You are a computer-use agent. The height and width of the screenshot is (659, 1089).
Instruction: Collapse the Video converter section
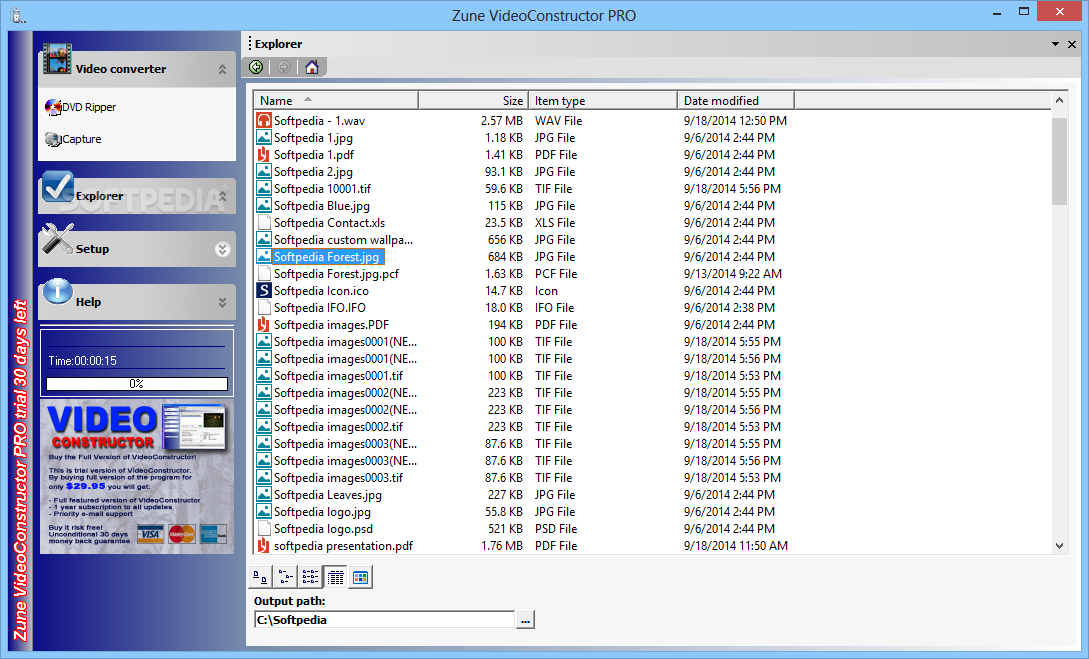click(222, 69)
